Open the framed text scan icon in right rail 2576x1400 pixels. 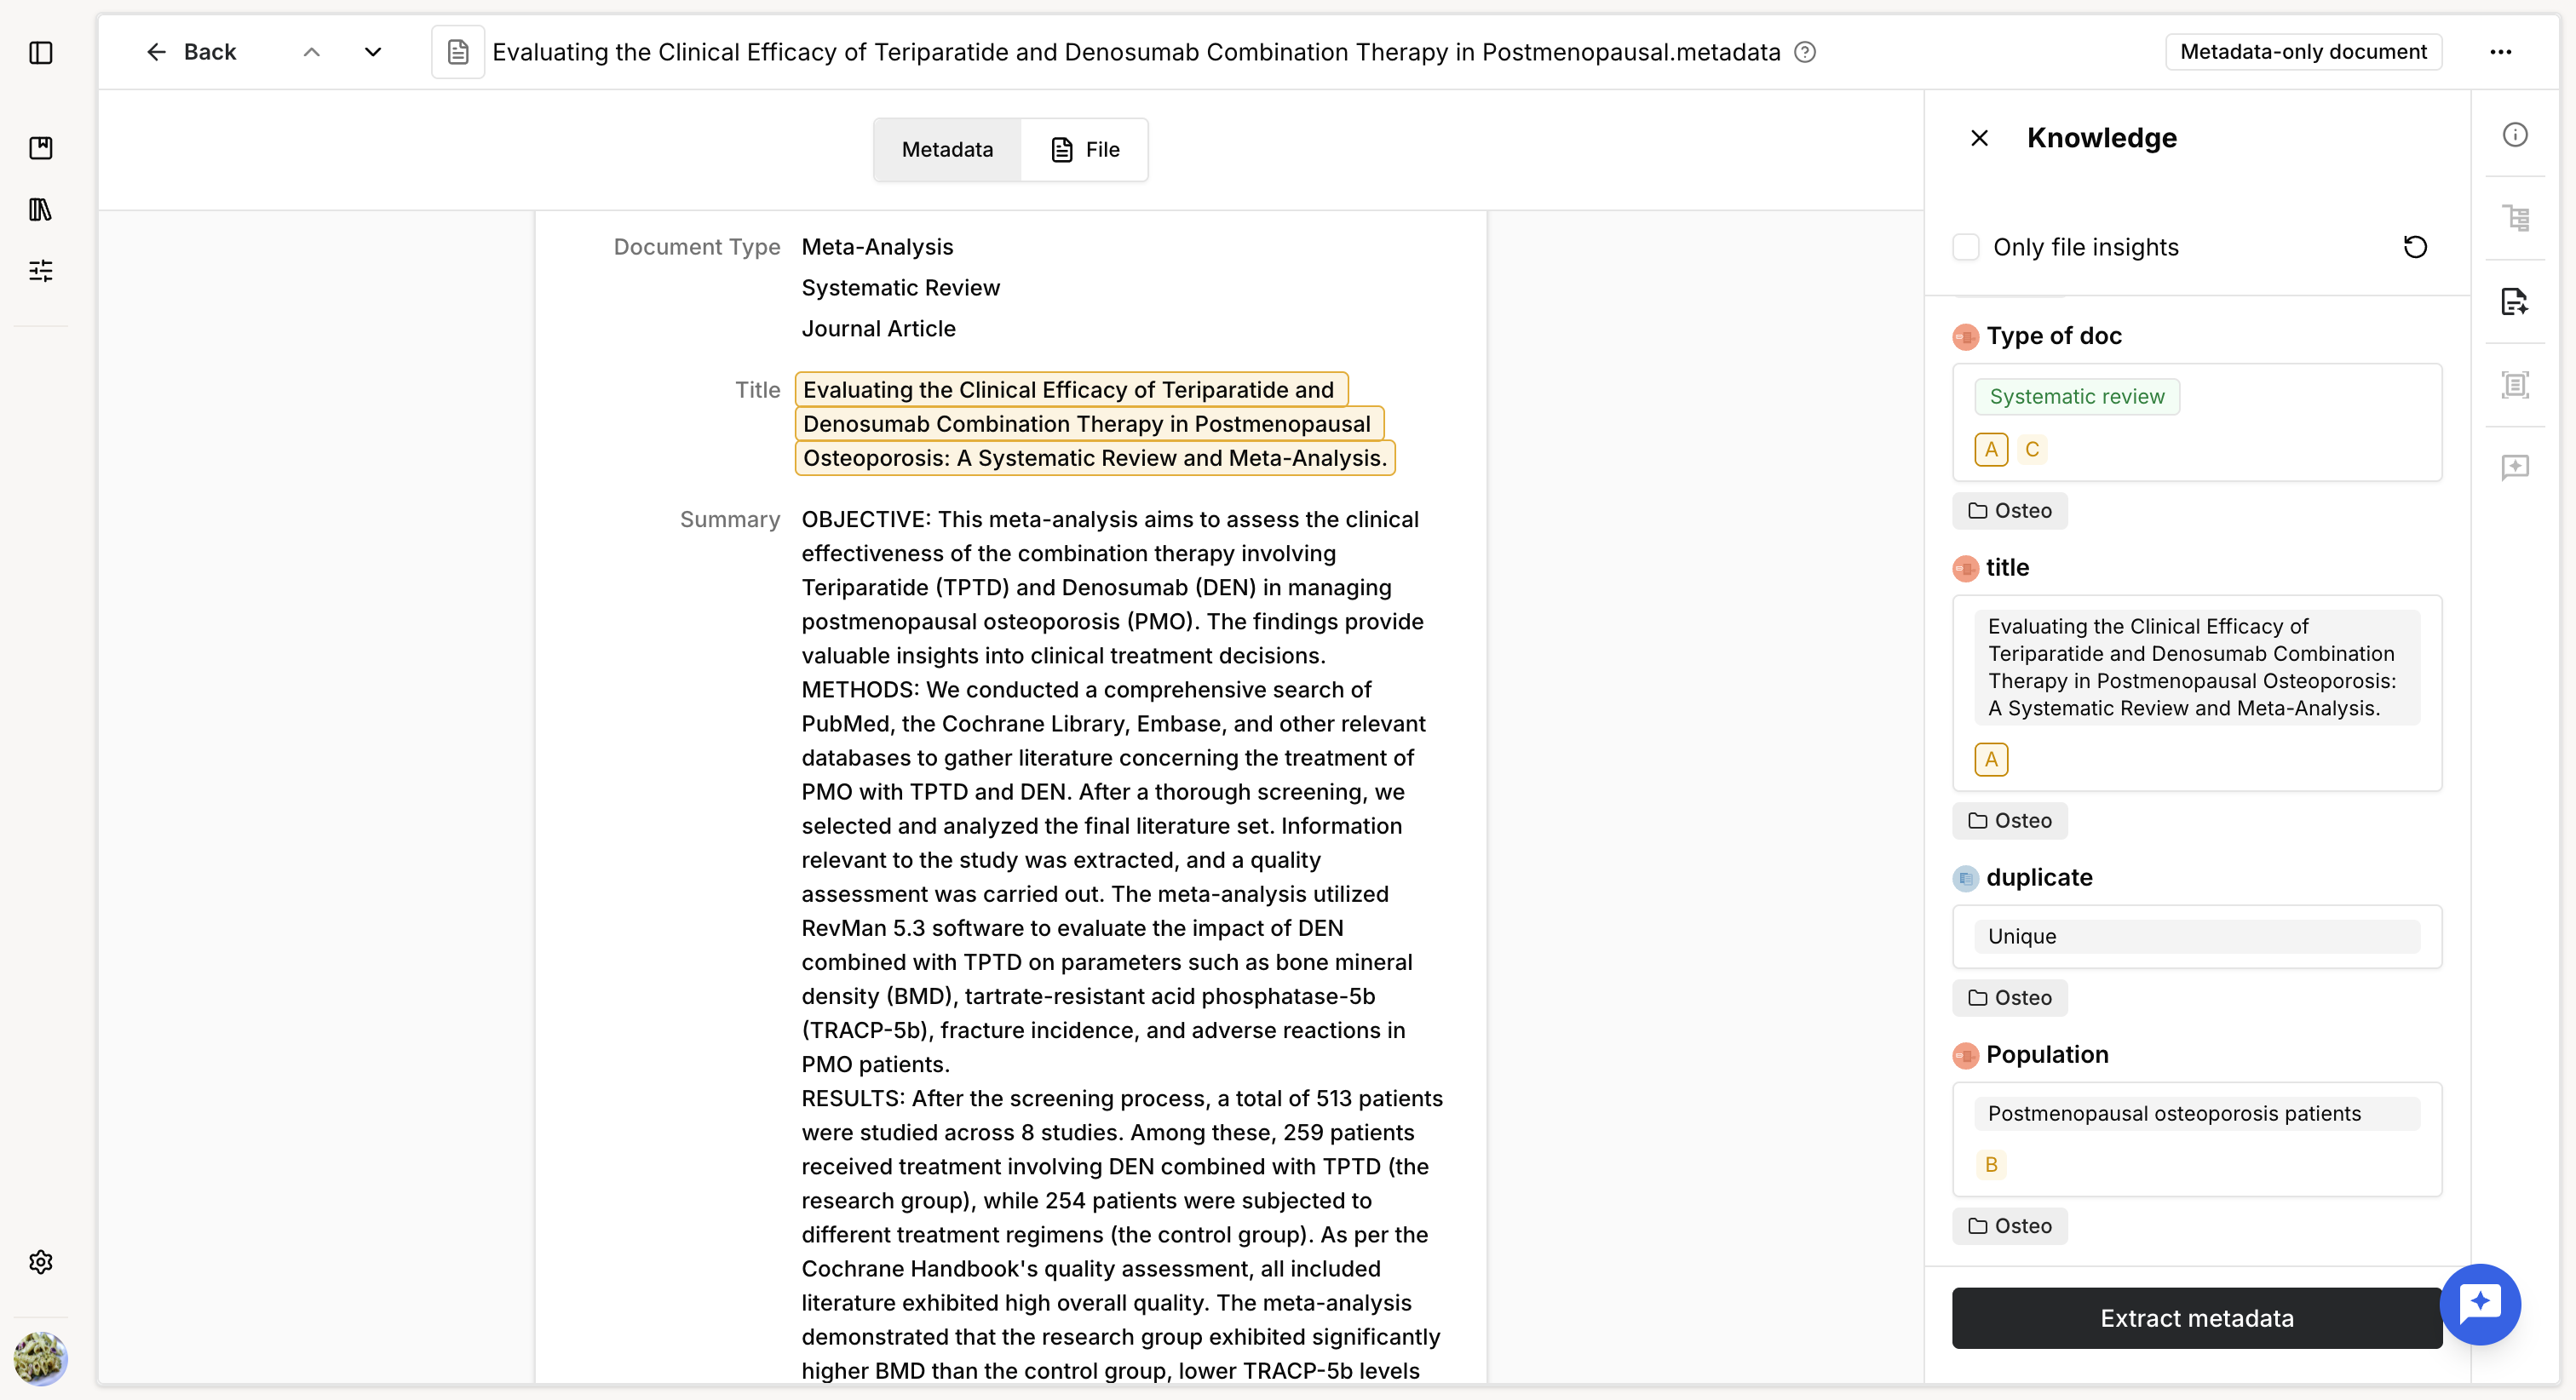[2515, 385]
